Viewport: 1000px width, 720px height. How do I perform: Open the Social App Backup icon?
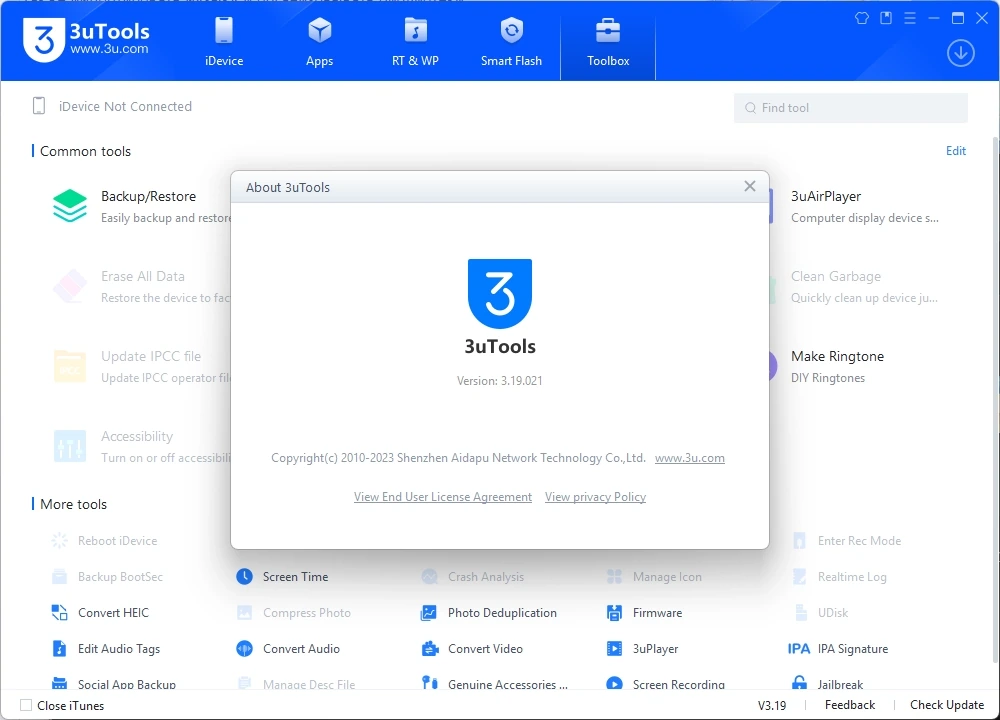click(59, 684)
